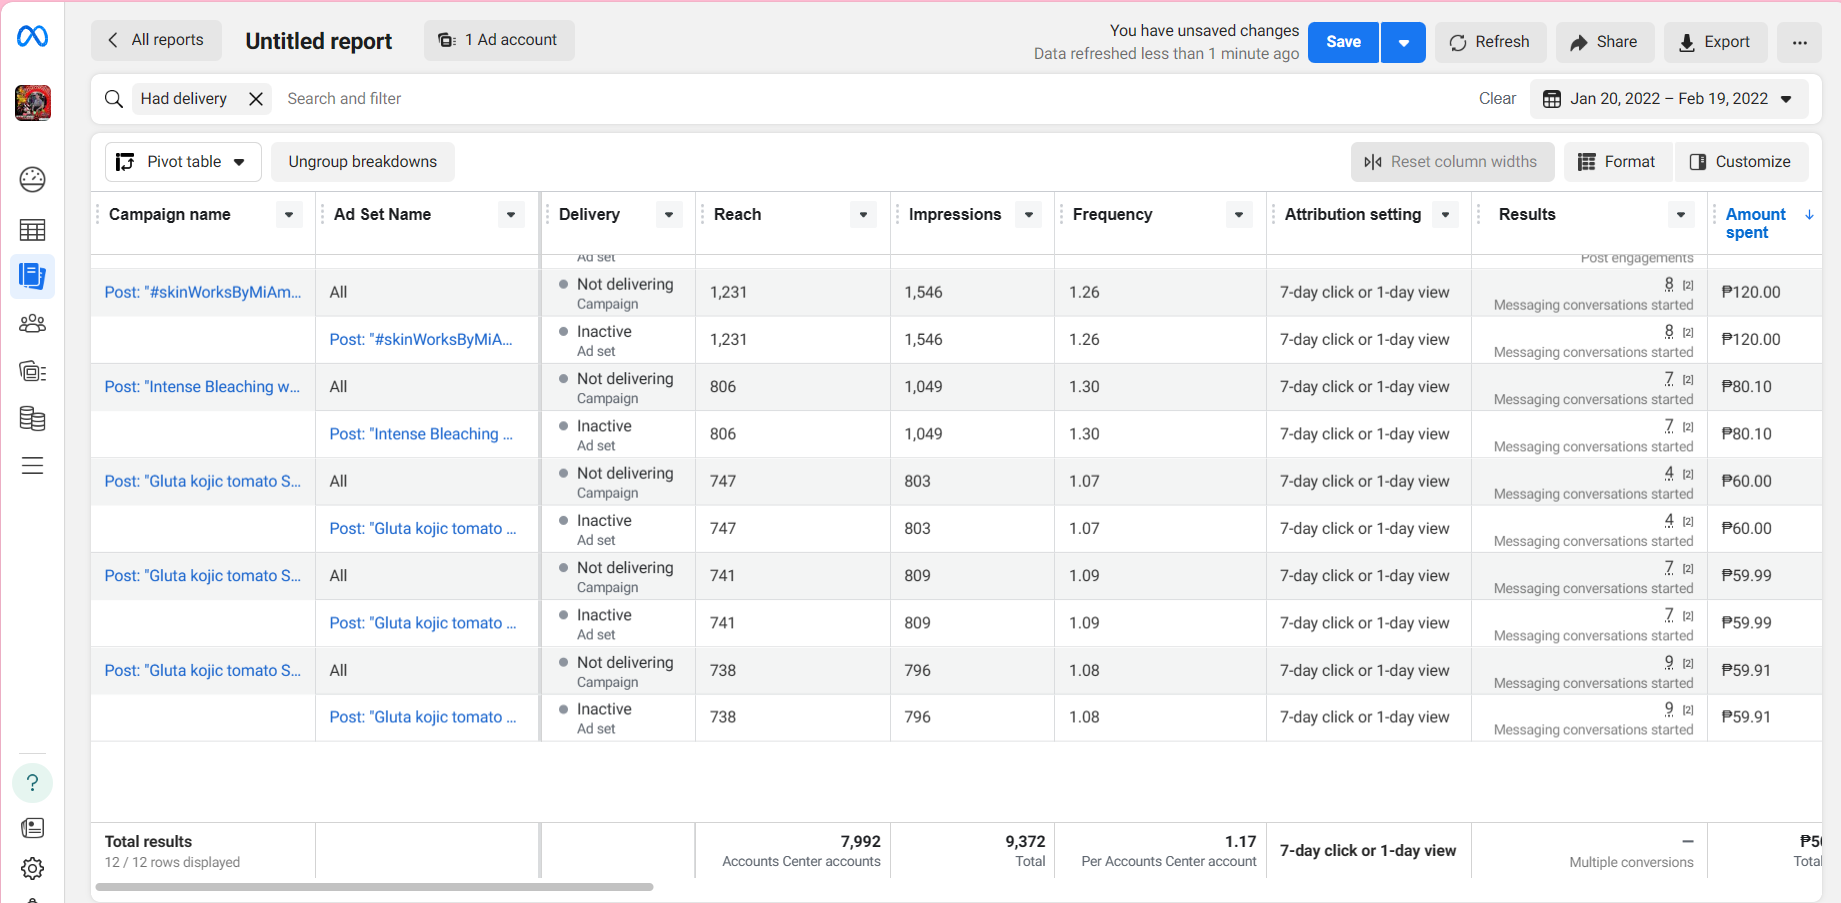The width and height of the screenshot is (1841, 903).
Task: Click the Meta logo icon
Action: tap(32, 37)
